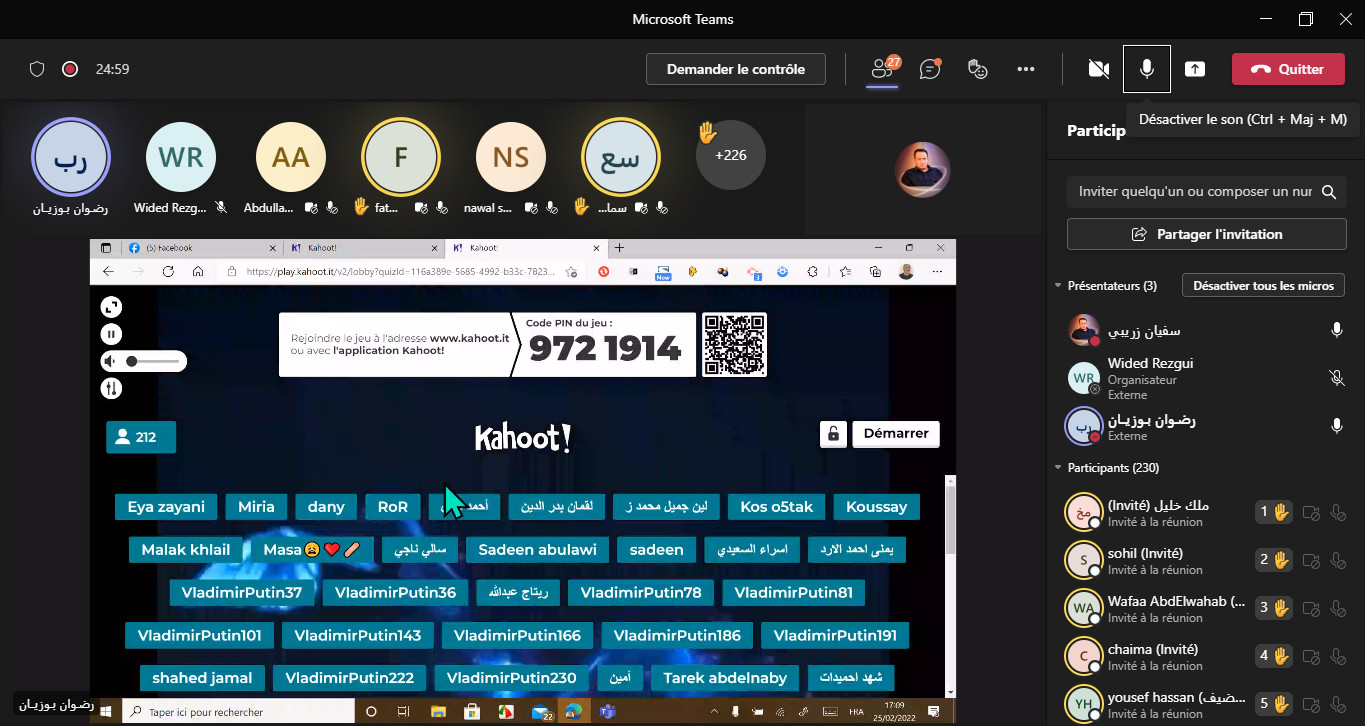Click the Eya zayani player name
This screenshot has height=726, width=1365.
[x=166, y=507]
